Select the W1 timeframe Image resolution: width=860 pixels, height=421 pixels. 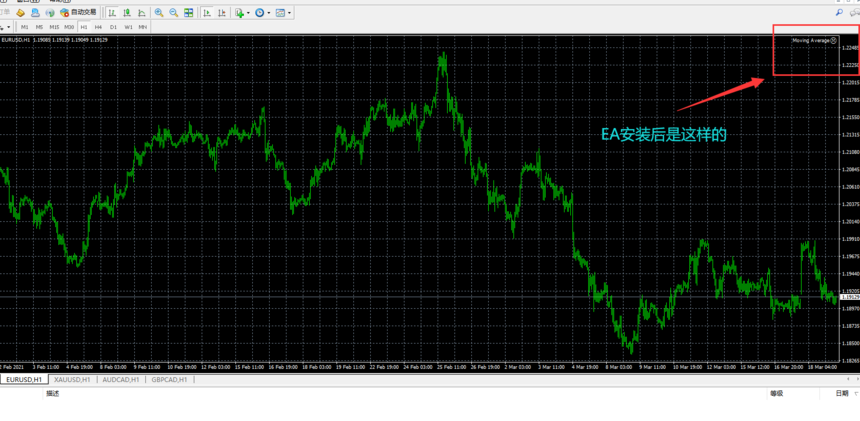point(128,27)
